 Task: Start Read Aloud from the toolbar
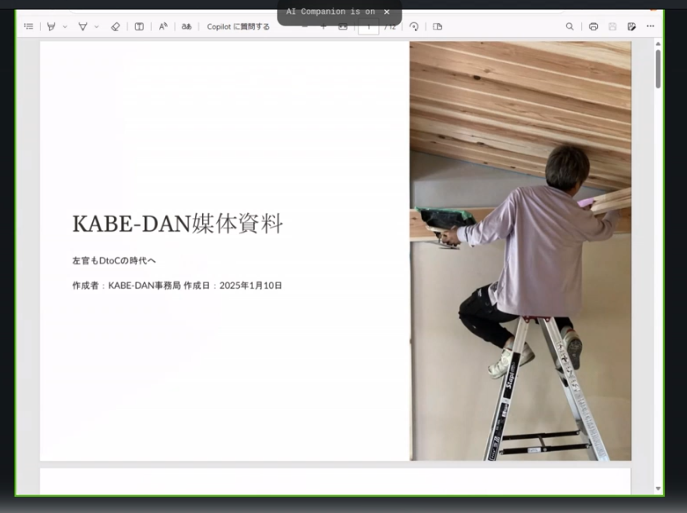tap(163, 27)
